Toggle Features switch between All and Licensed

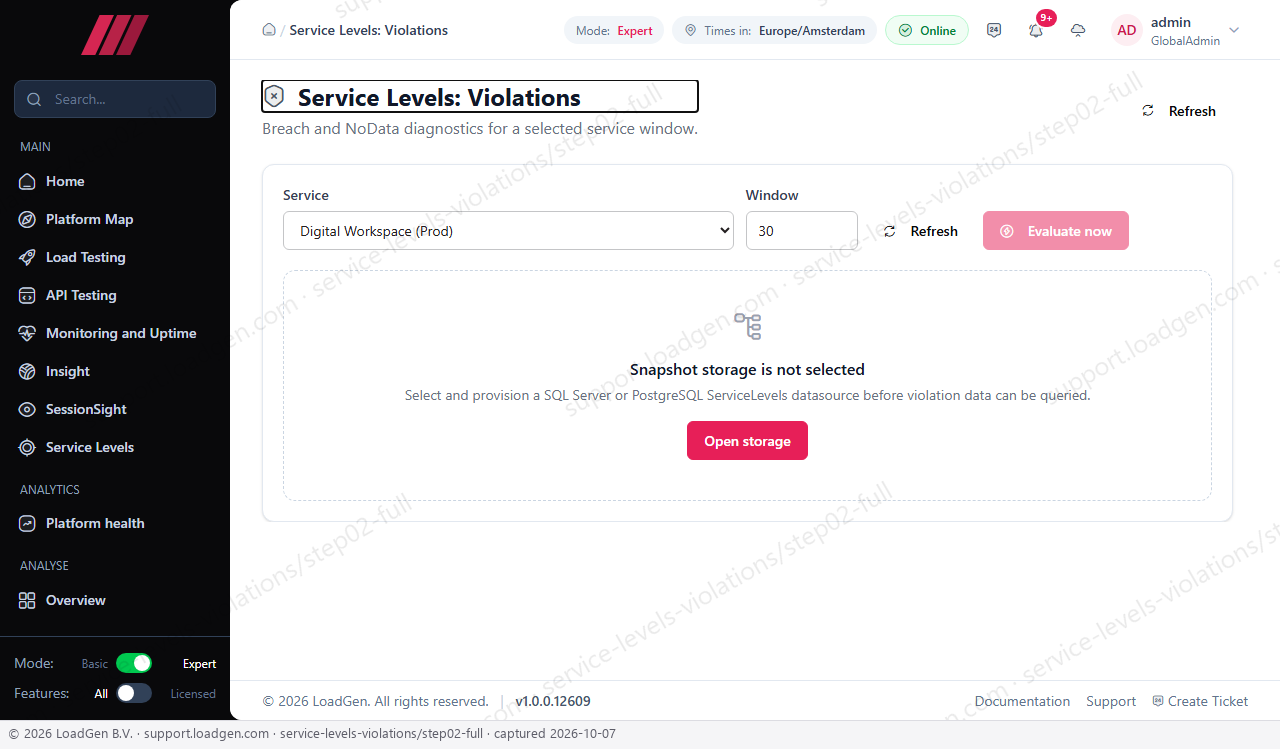[x=134, y=693]
